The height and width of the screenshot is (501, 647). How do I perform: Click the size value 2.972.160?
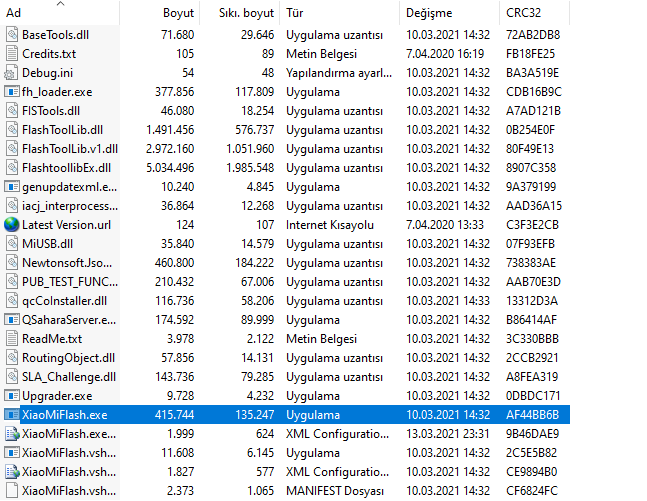click(170, 149)
